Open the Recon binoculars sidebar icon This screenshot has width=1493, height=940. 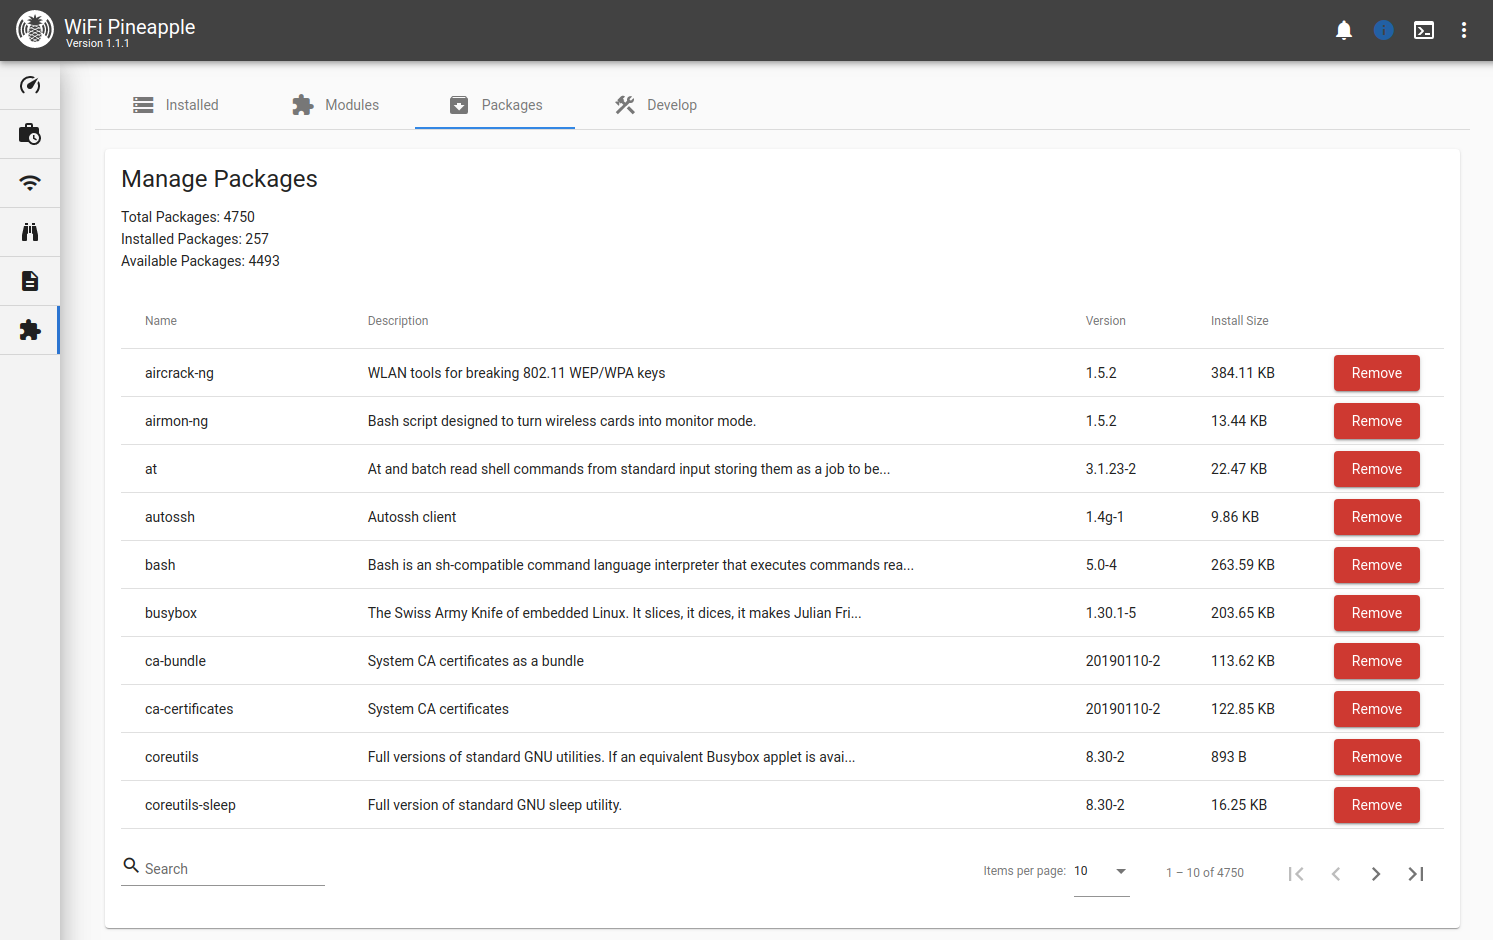30,232
